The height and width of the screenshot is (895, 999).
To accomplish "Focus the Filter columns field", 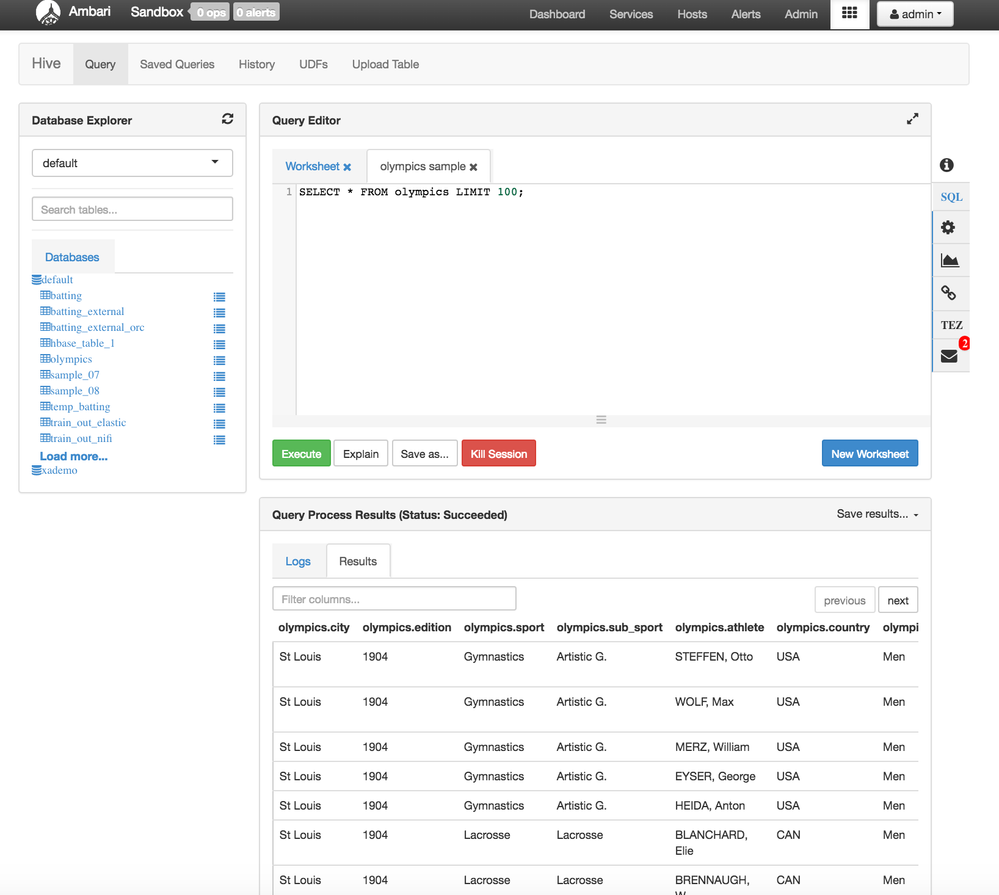I will (x=394, y=599).
